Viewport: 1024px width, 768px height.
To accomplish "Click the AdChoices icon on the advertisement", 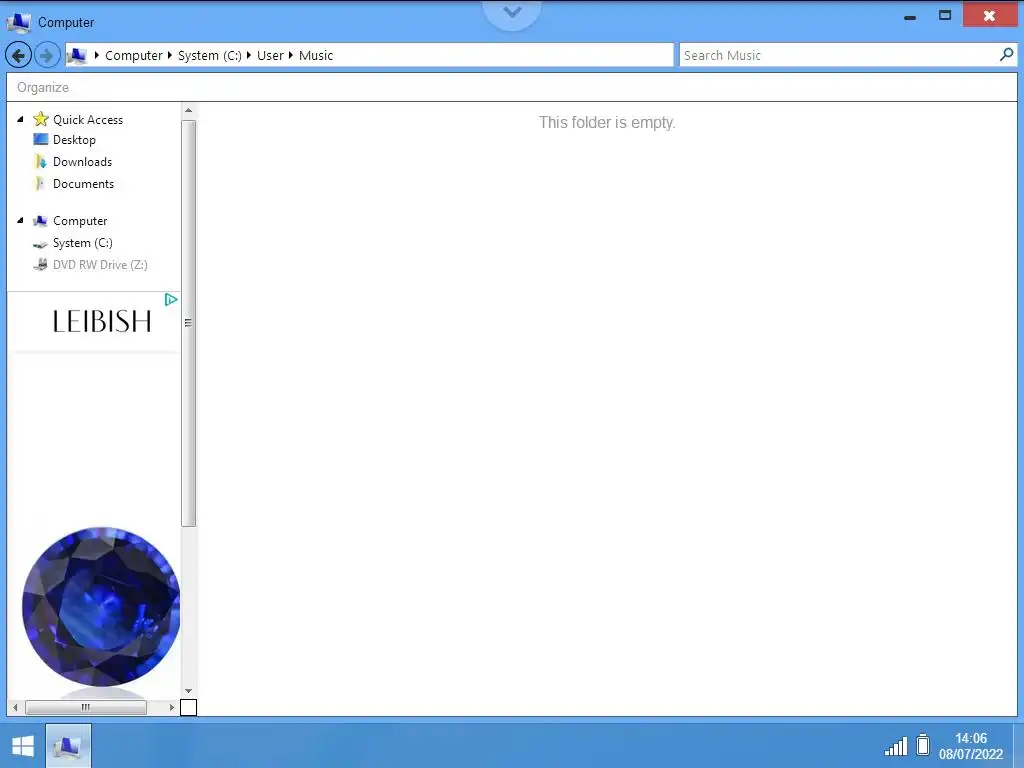I will [x=171, y=300].
